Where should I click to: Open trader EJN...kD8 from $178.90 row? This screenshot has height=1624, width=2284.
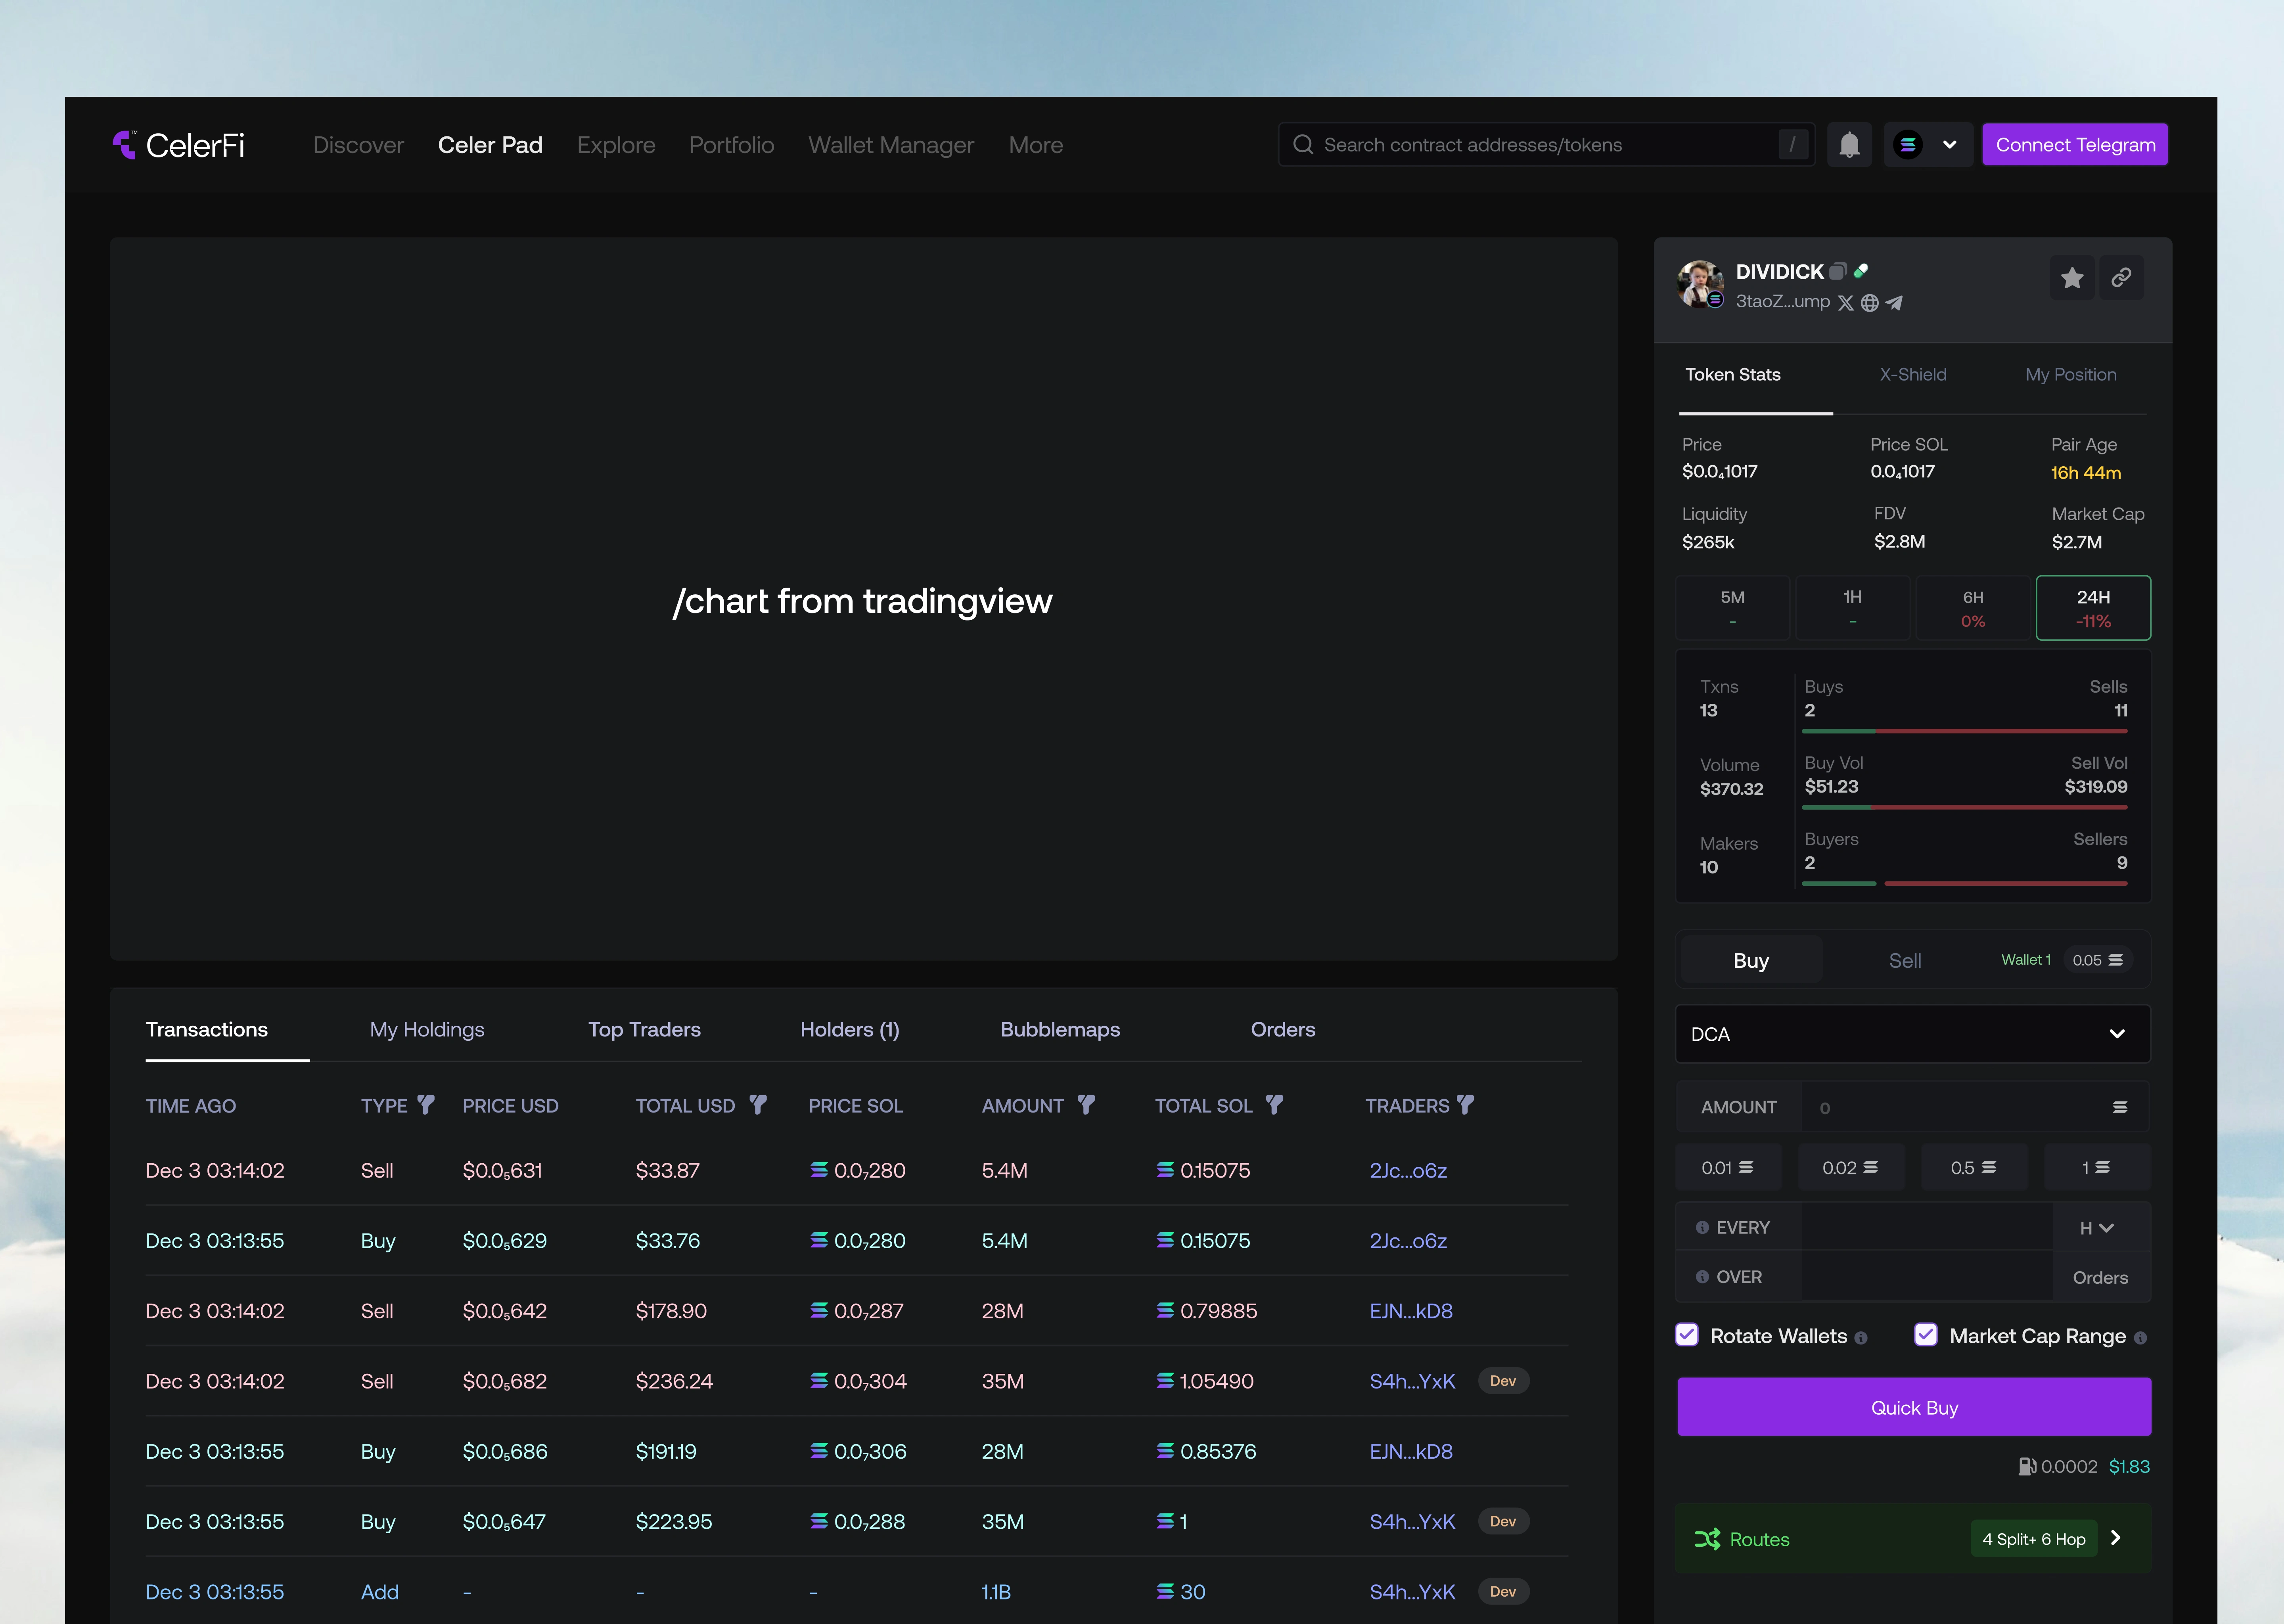pyautogui.click(x=1410, y=1311)
